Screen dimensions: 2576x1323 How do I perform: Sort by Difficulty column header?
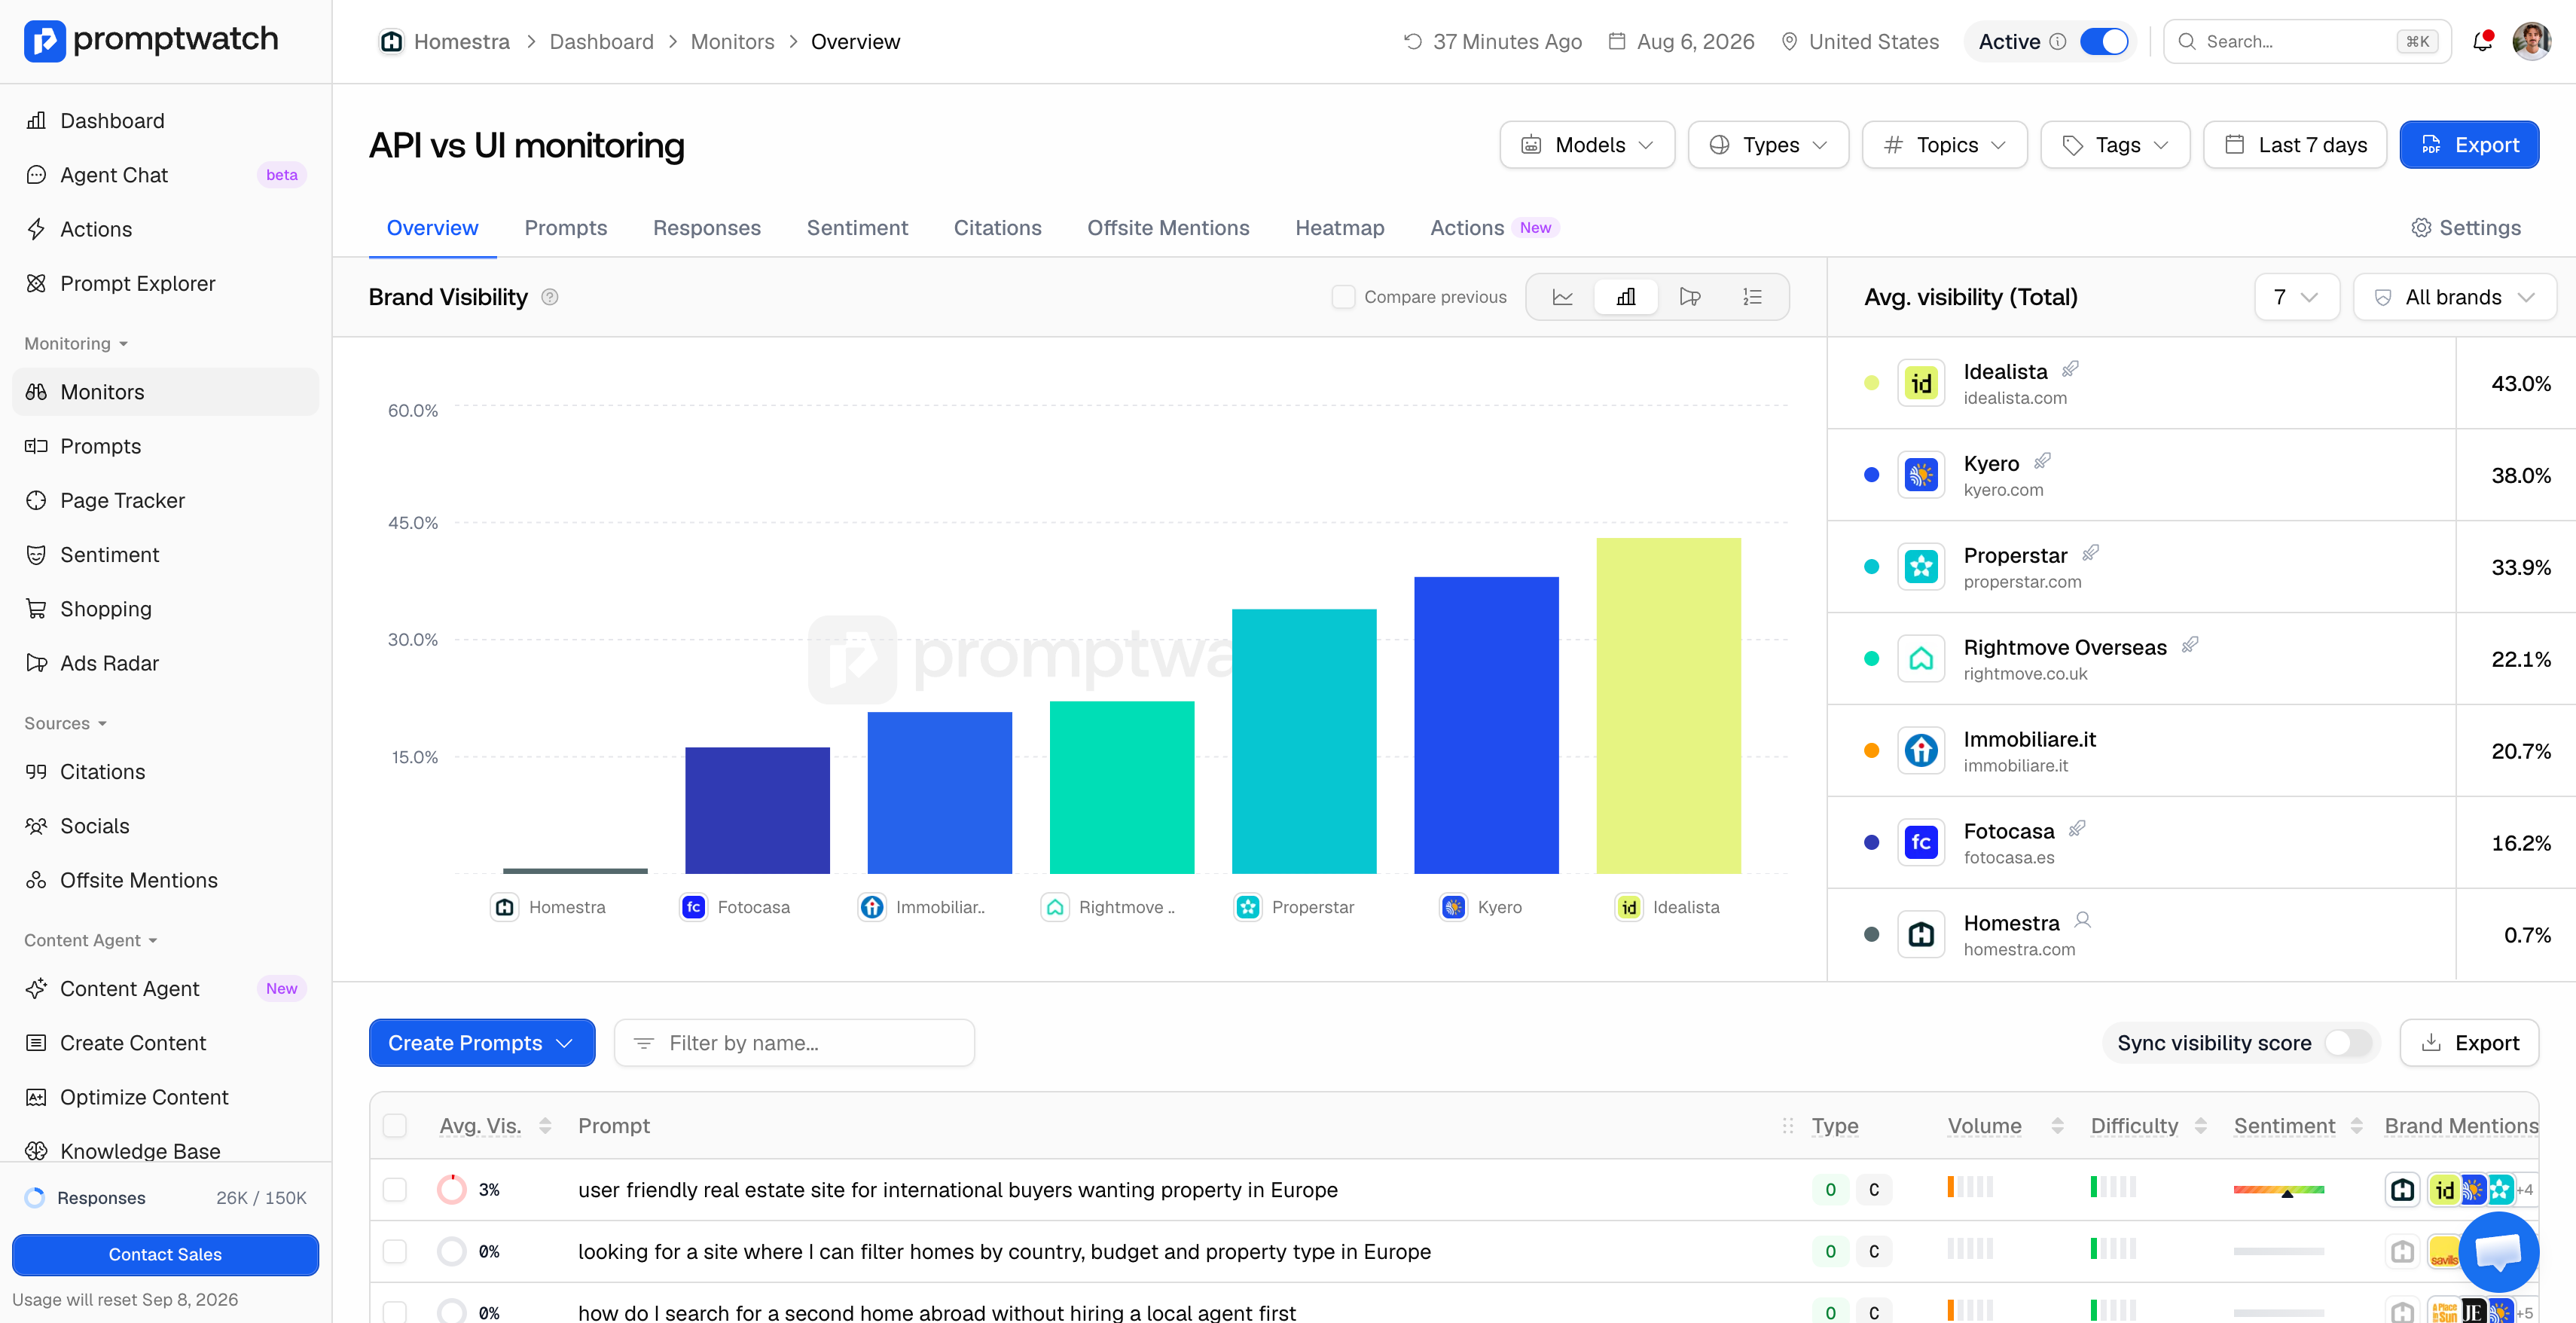[2148, 1126]
